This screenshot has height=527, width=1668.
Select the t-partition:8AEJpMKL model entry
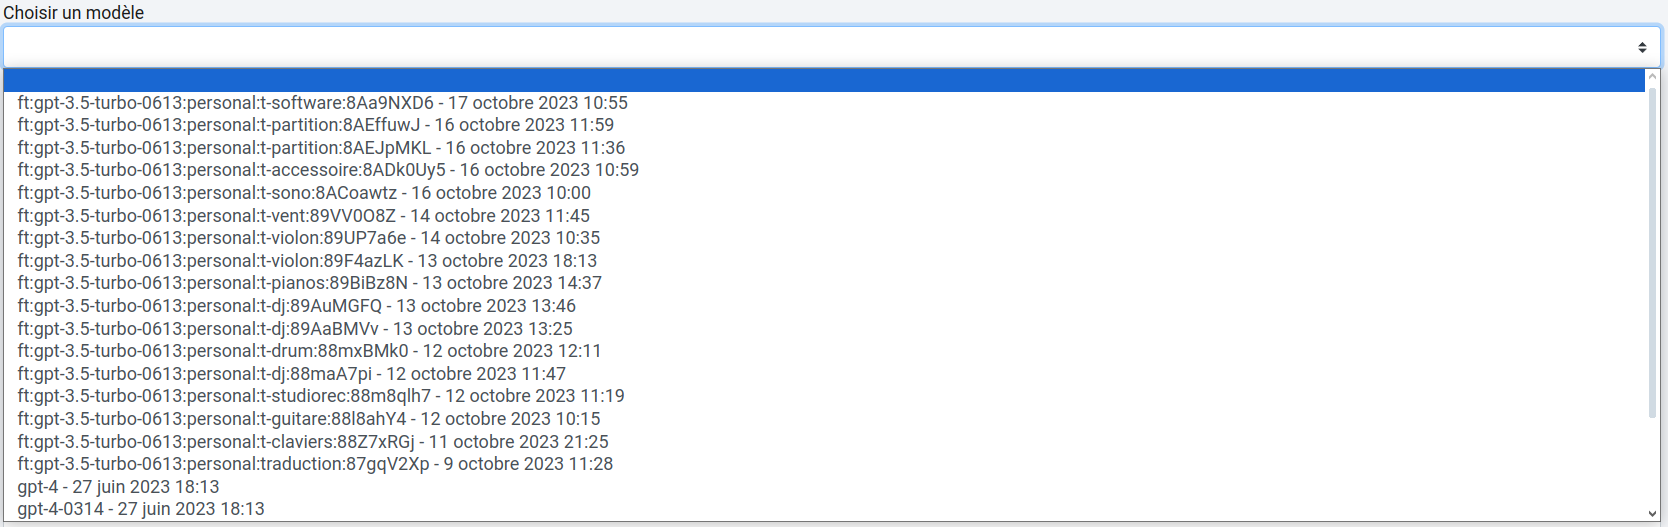tap(321, 148)
